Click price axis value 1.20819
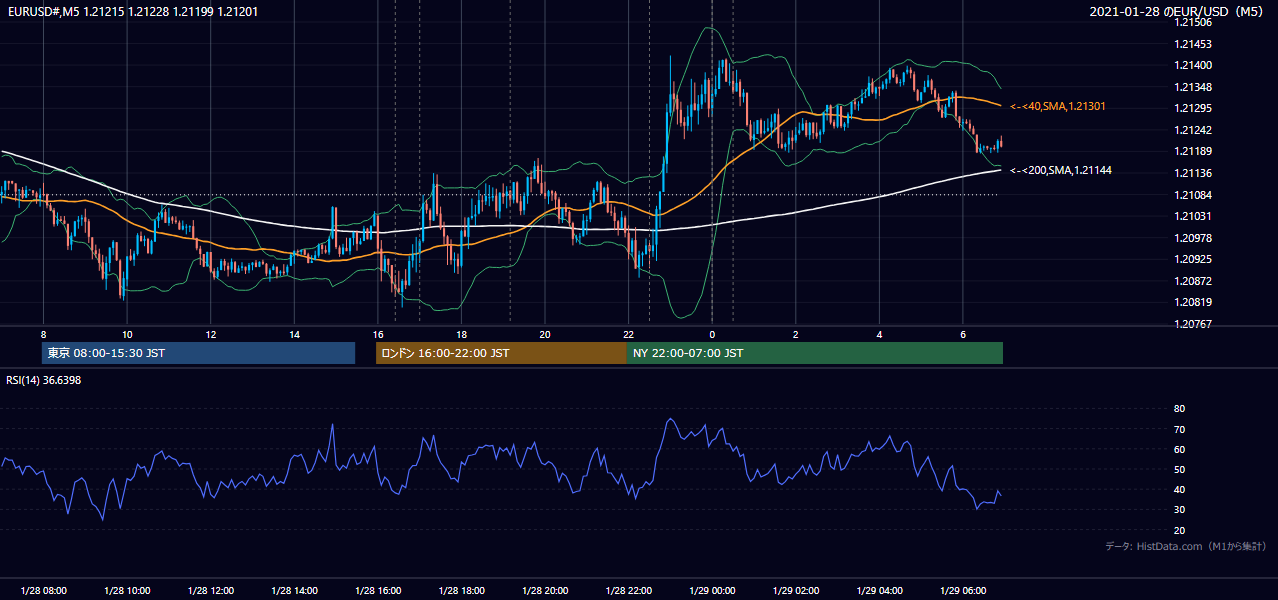Image resolution: width=1278 pixels, height=600 pixels. tap(1193, 302)
